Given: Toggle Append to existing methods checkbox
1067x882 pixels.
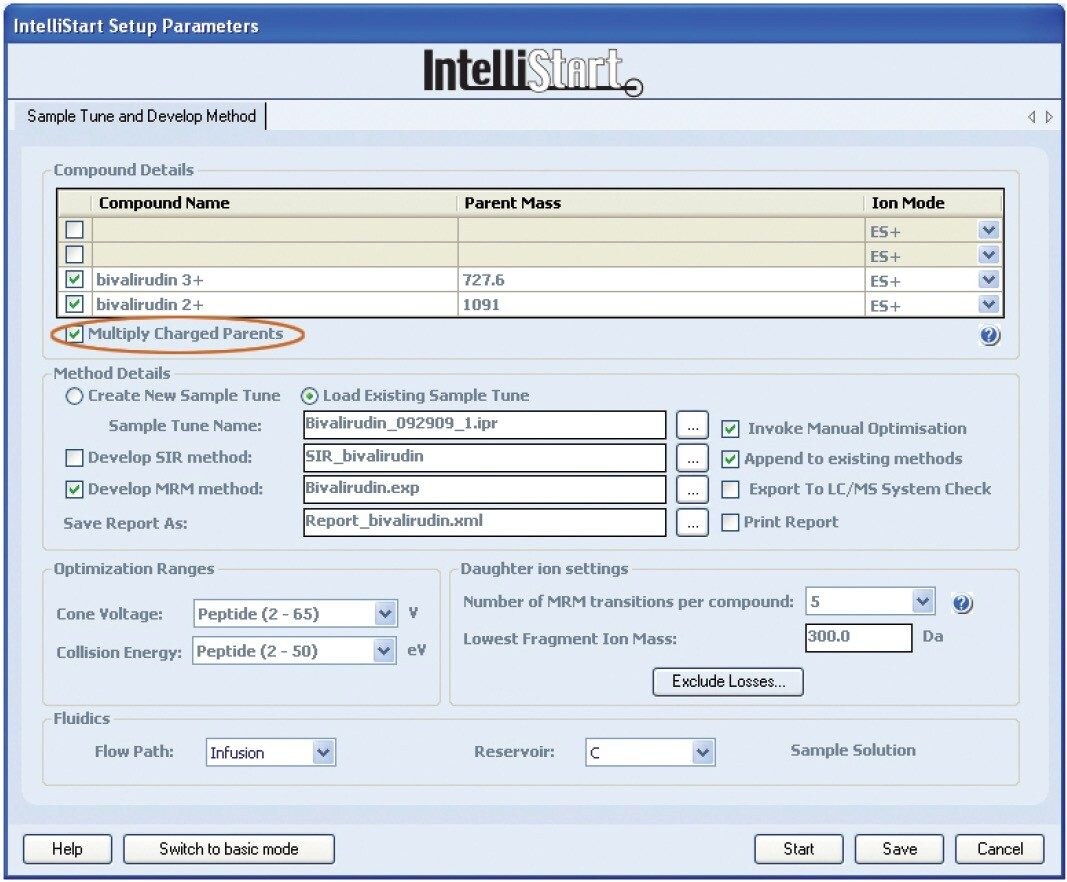Looking at the screenshot, I should point(730,459).
